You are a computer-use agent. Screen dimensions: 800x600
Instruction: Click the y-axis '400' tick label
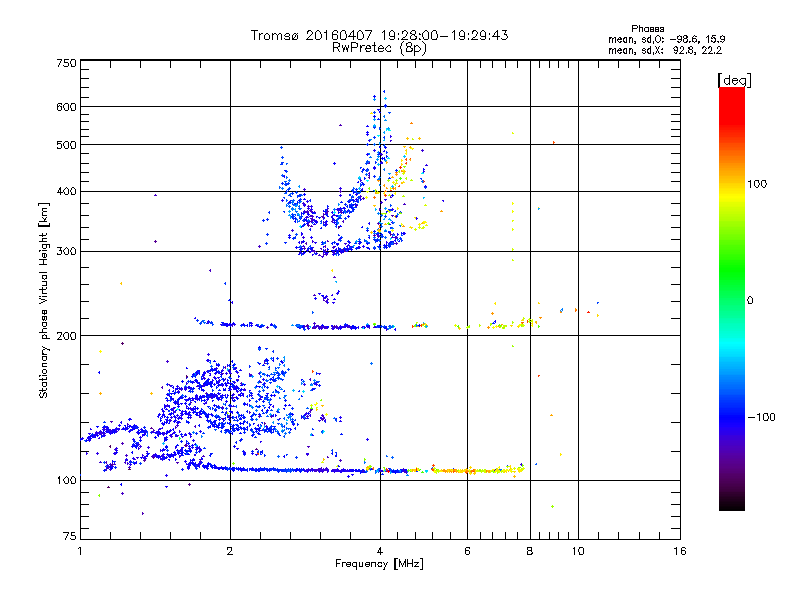click(x=66, y=192)
